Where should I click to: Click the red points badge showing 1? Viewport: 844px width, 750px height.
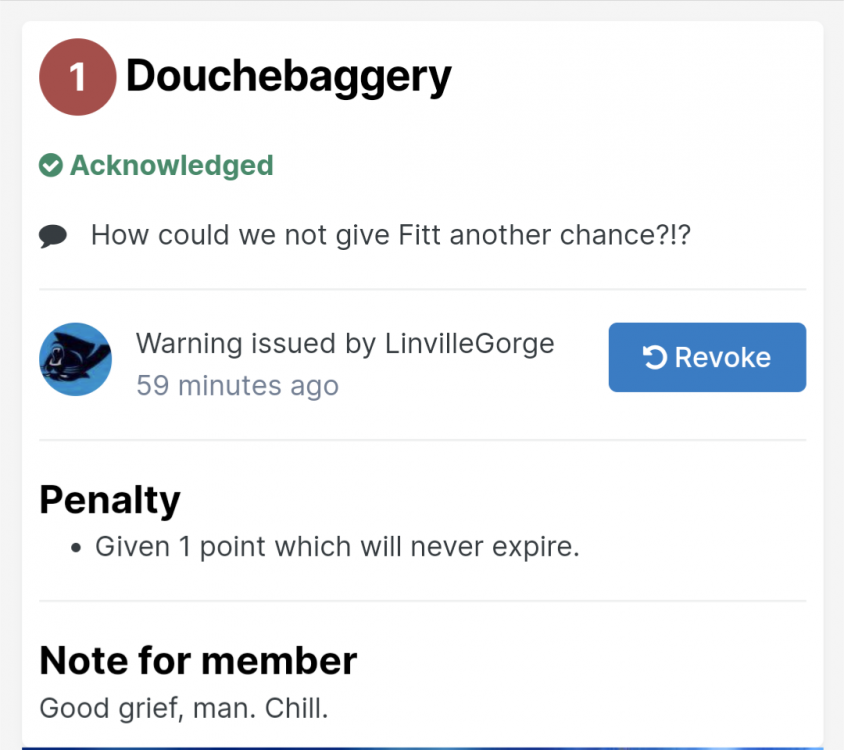77,77
